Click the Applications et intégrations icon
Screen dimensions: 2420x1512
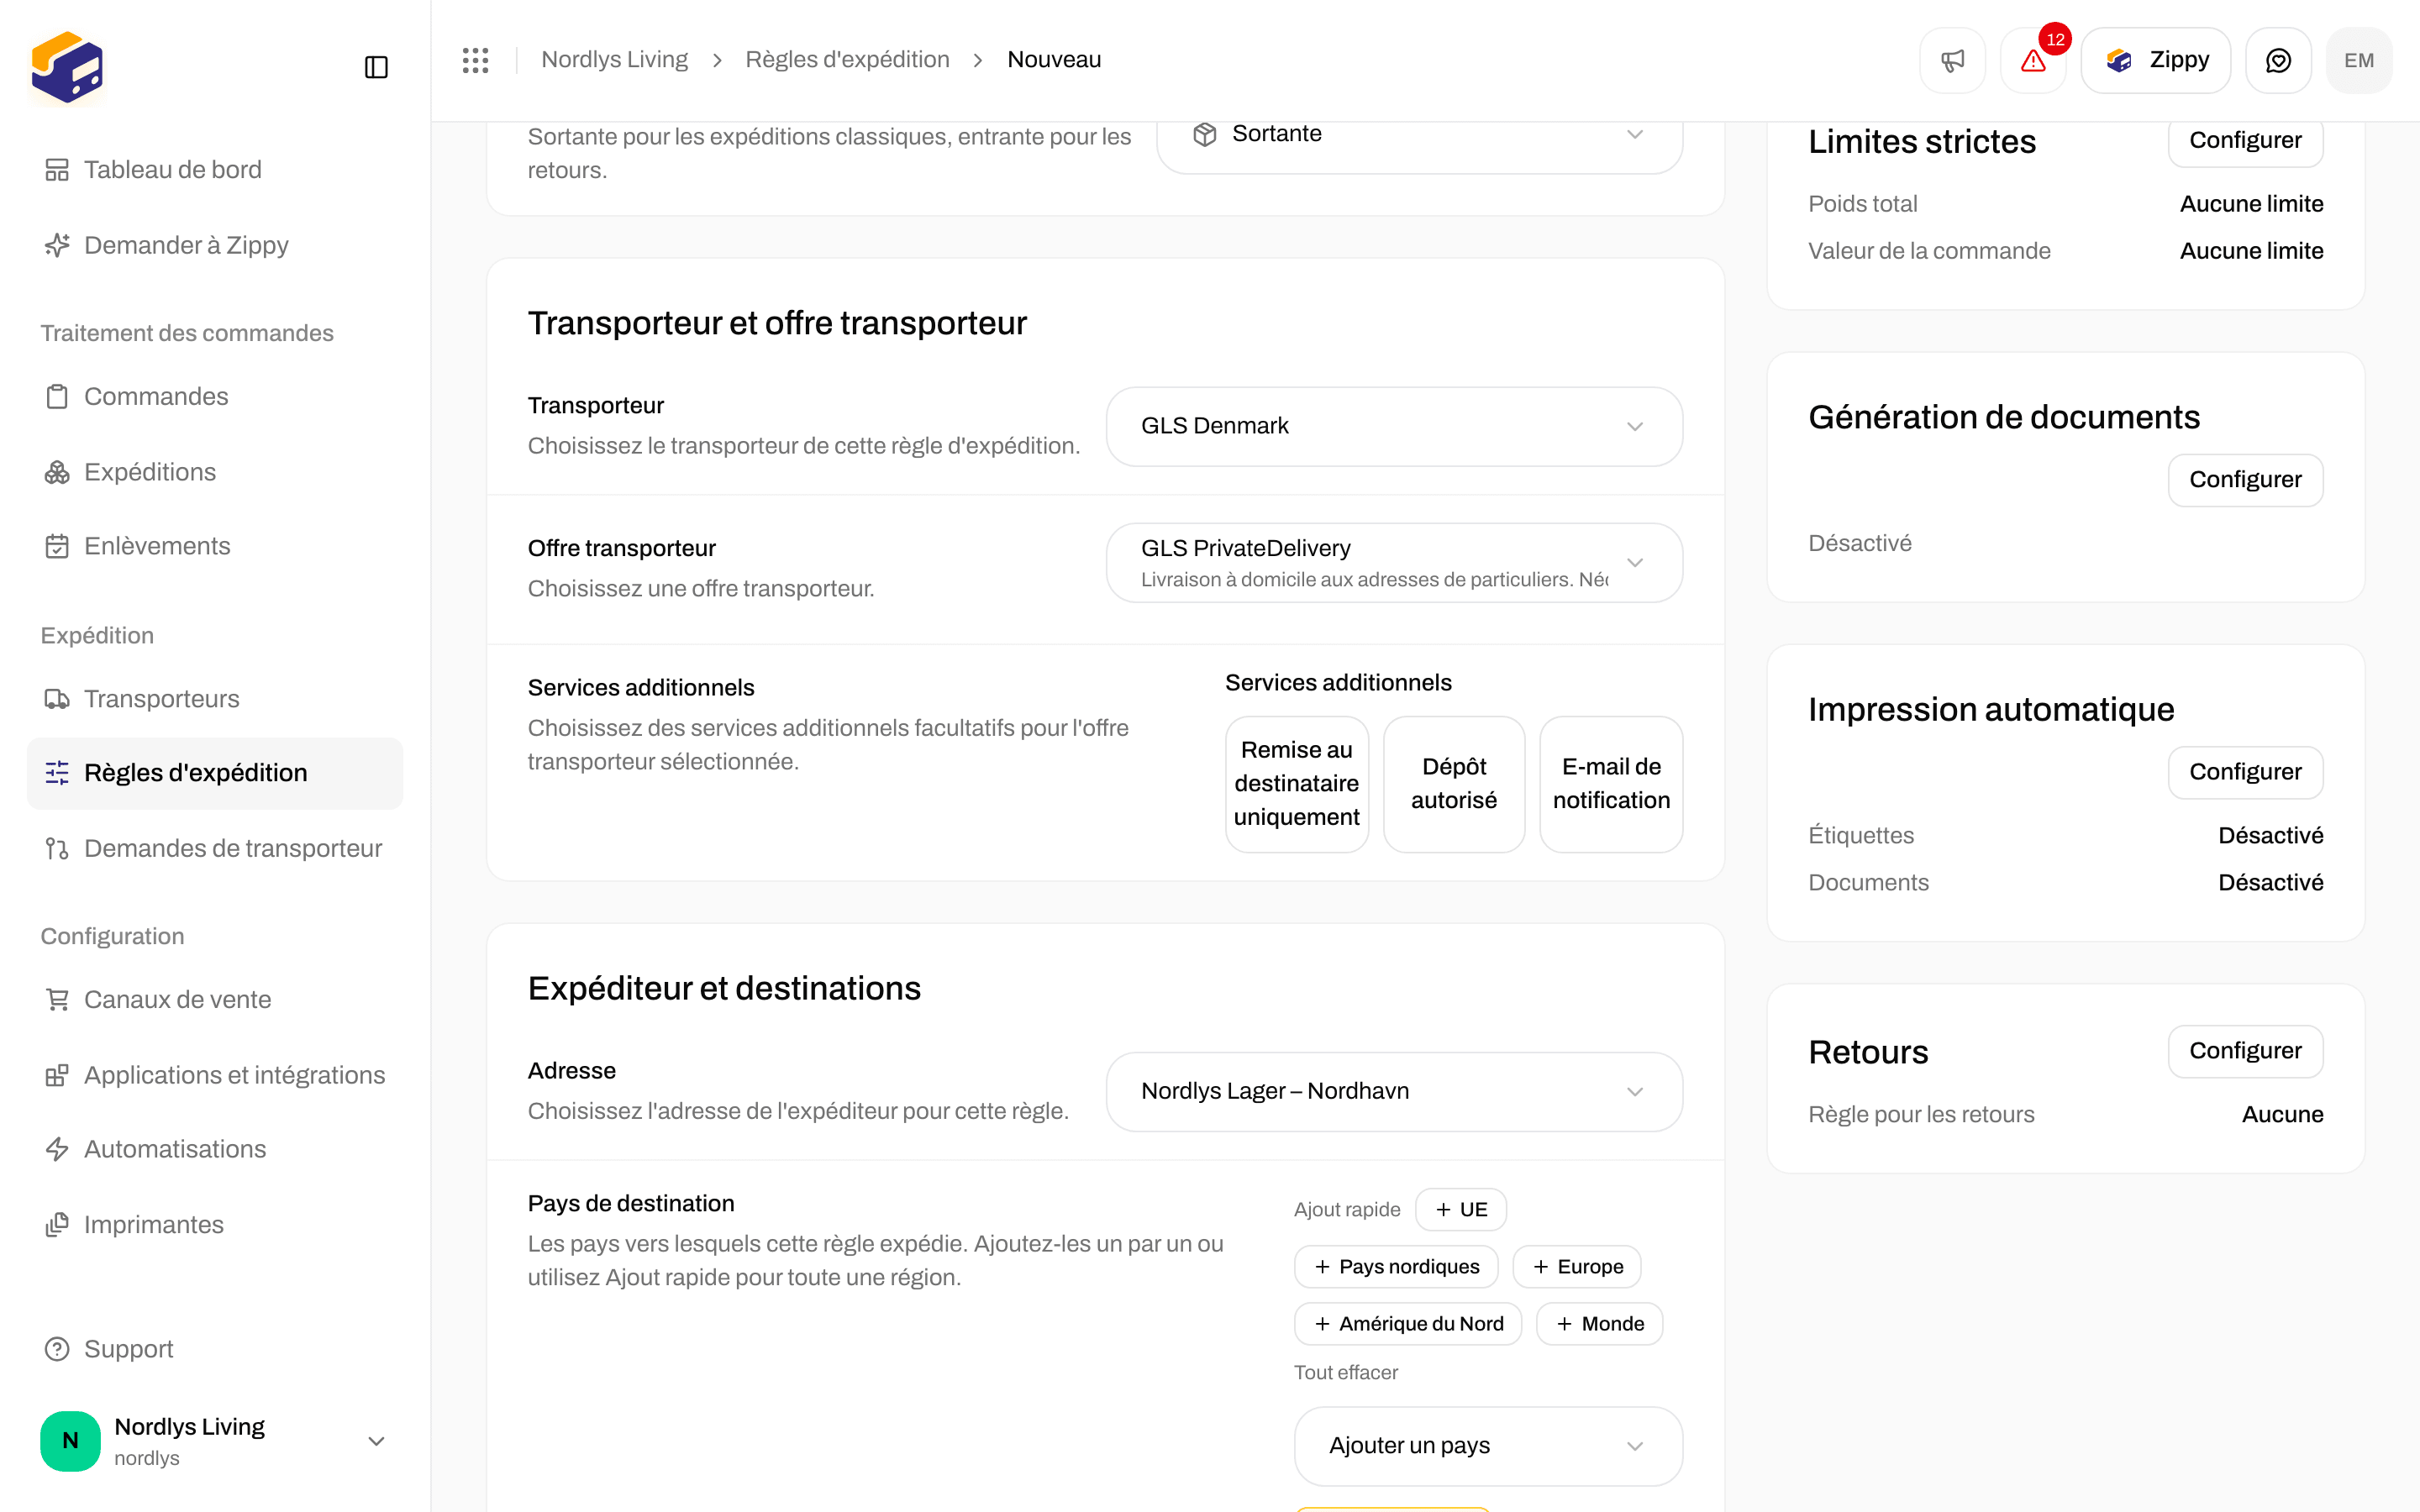(x=57, y=1075)
